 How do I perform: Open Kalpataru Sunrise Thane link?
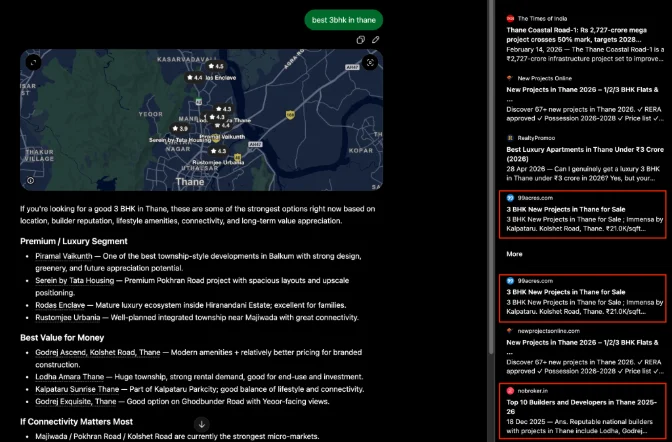(77, 389)
